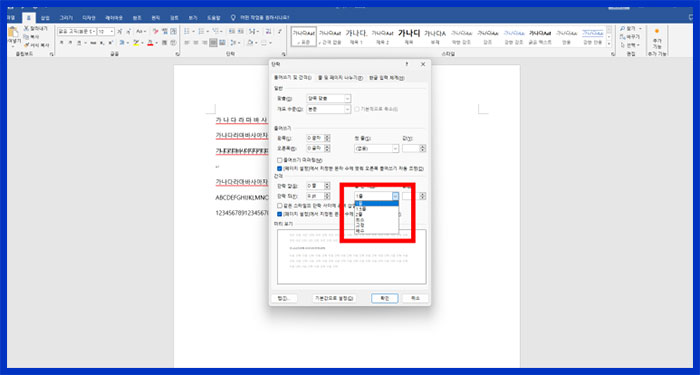Image resolution: width=700 pixels, height=375 pixels.
Task: Click the left indent (왼쪽) spinner field
Action: [318, 138]
